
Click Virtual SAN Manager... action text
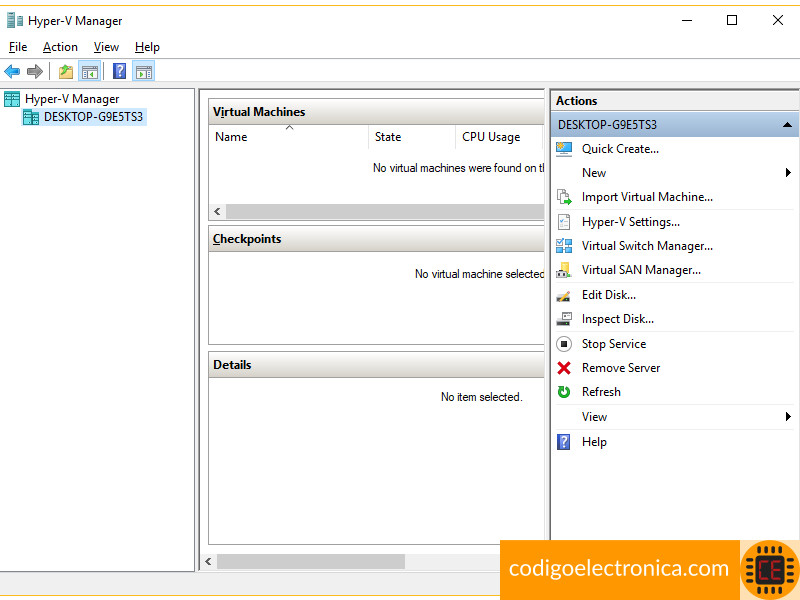coord(641,270)
